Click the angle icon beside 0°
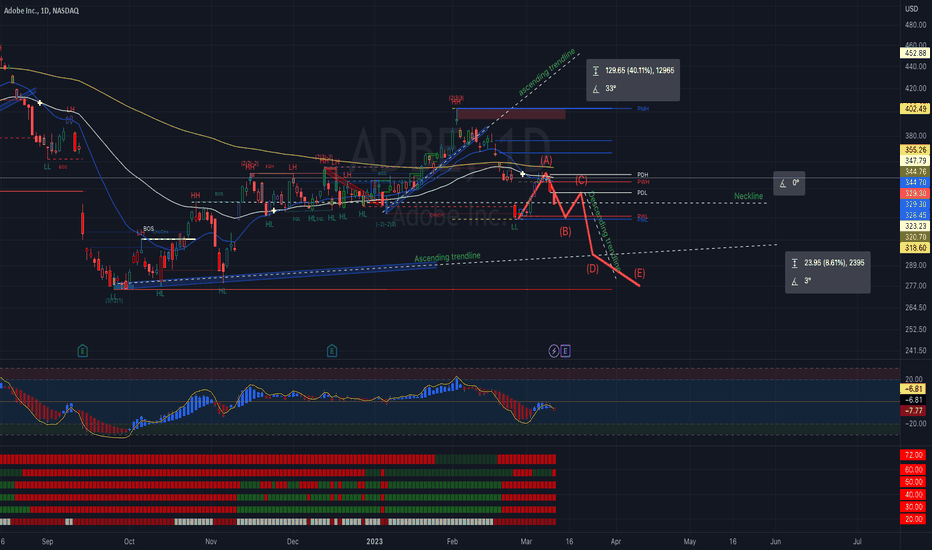 pos(783,183)
